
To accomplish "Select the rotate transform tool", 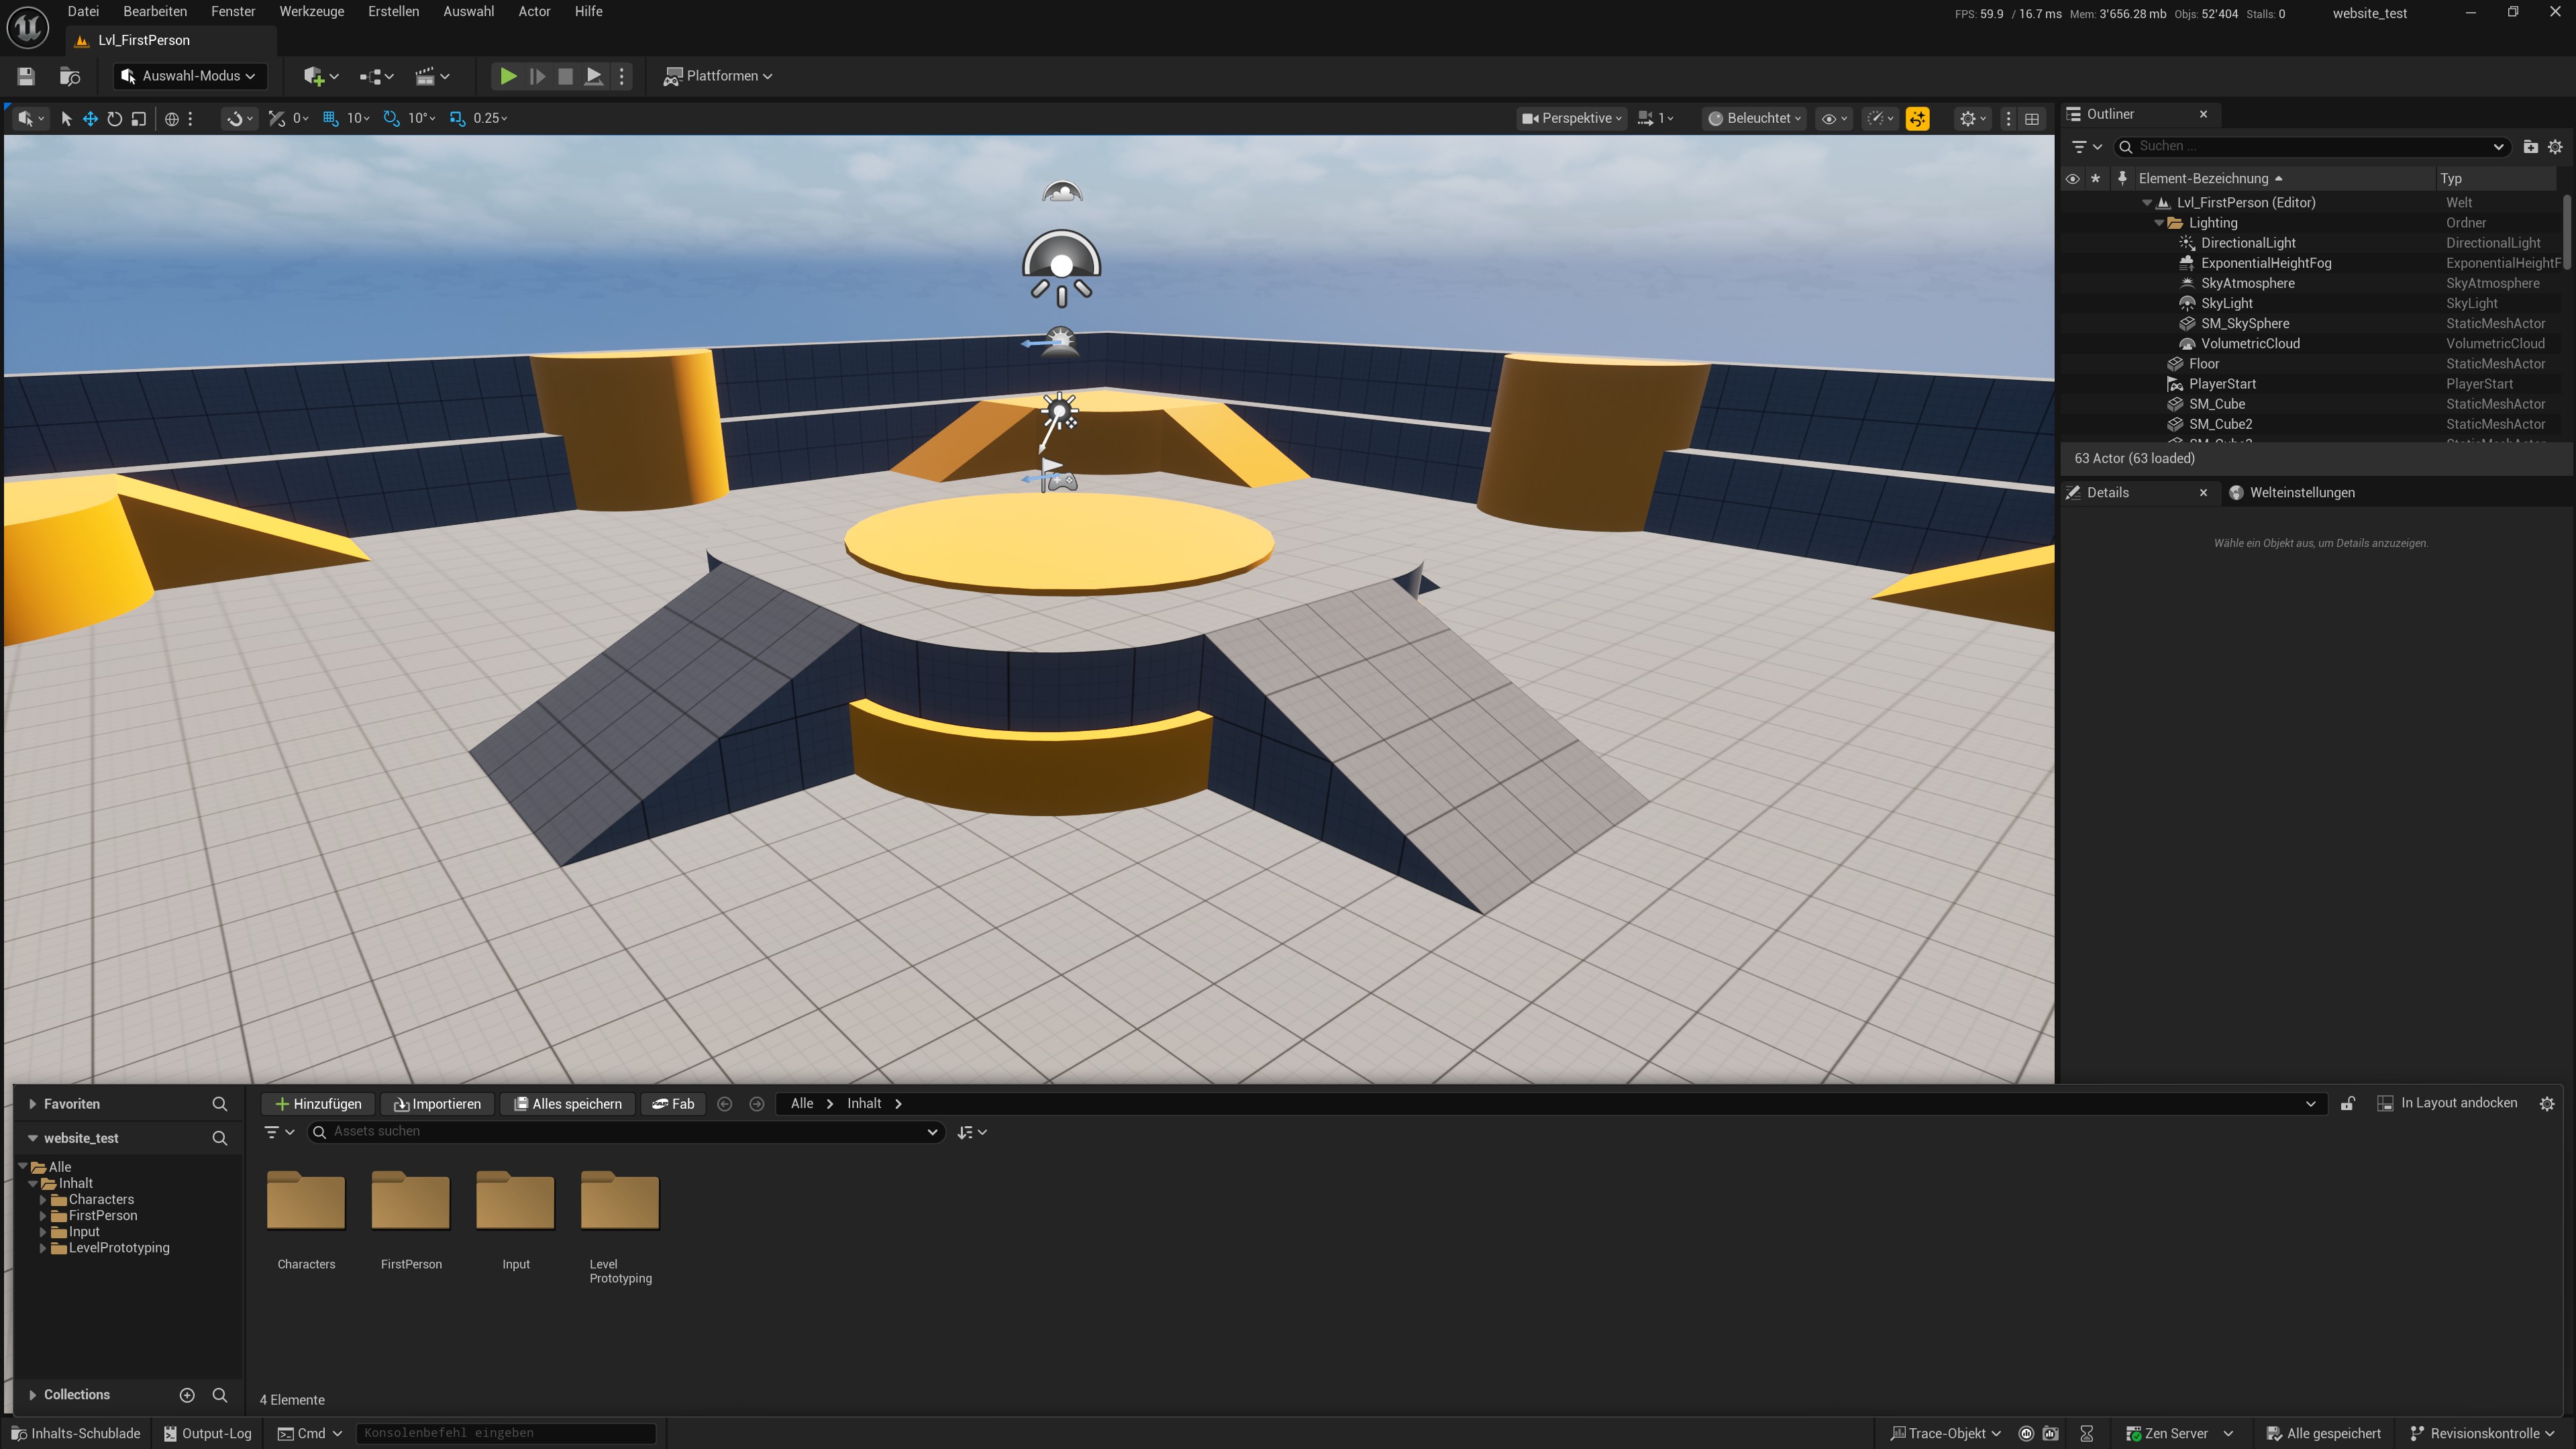I will [114, 118].
